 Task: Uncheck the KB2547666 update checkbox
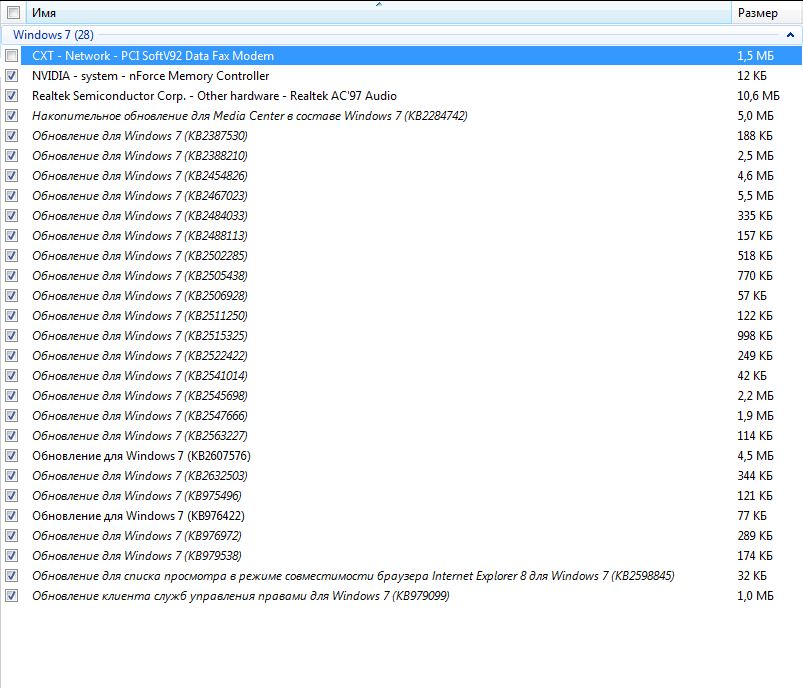click(11, 415)
